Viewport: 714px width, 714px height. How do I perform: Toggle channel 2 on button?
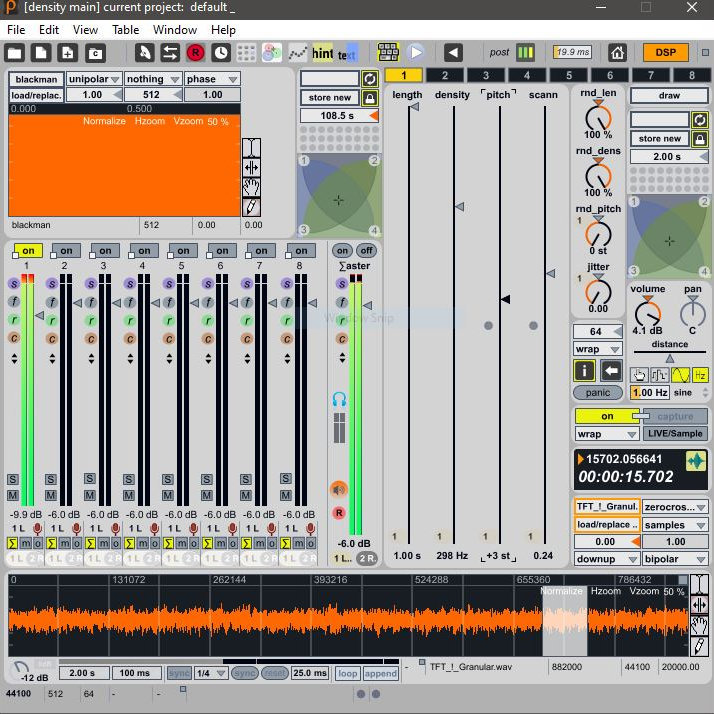(65, 251)
